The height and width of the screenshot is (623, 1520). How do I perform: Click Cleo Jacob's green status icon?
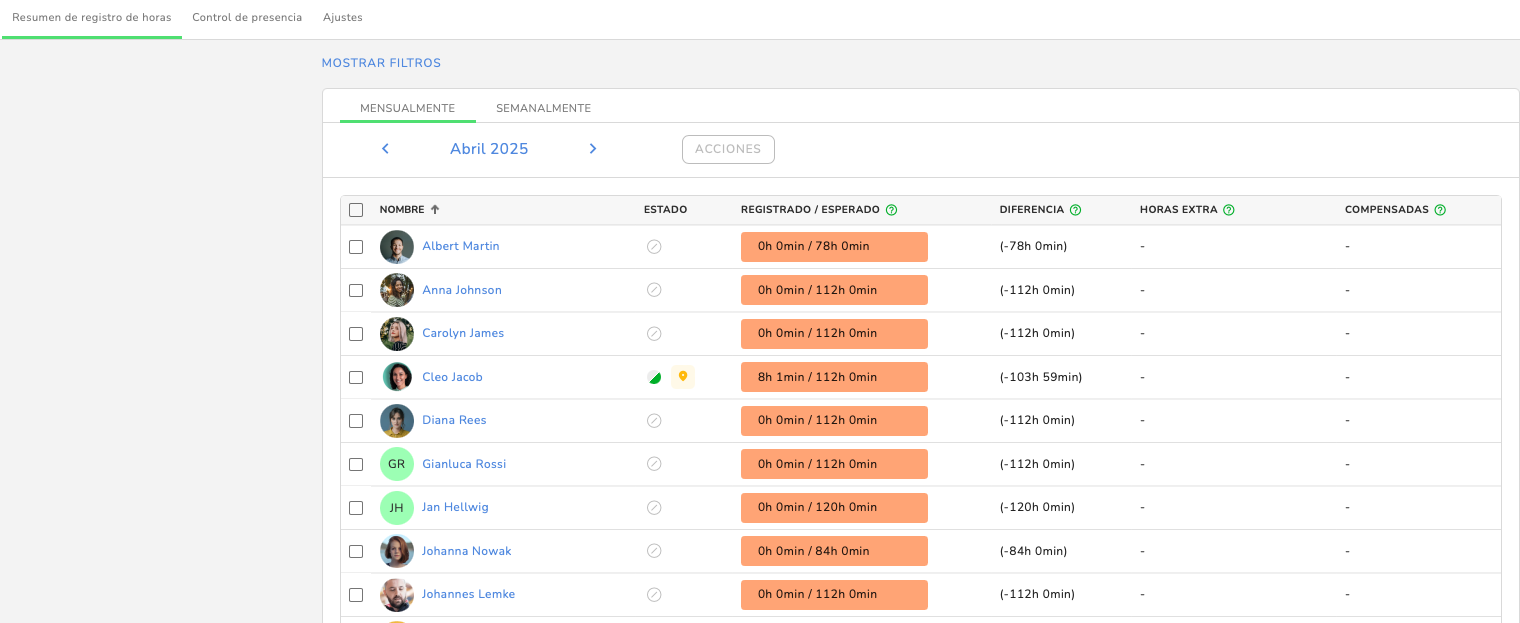[654, 377]
